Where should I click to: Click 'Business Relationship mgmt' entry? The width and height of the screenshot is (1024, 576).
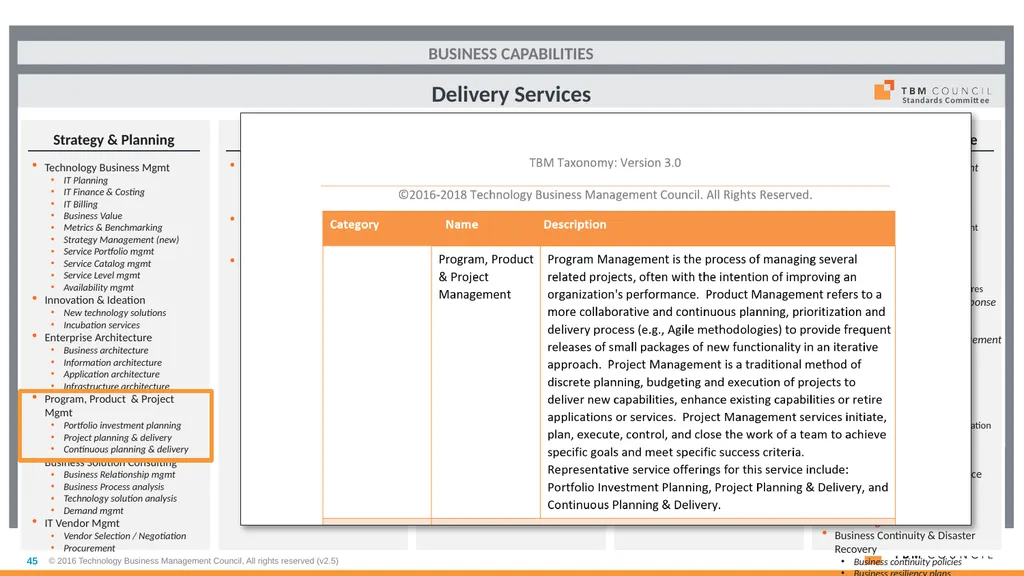(x=120, y=475)
